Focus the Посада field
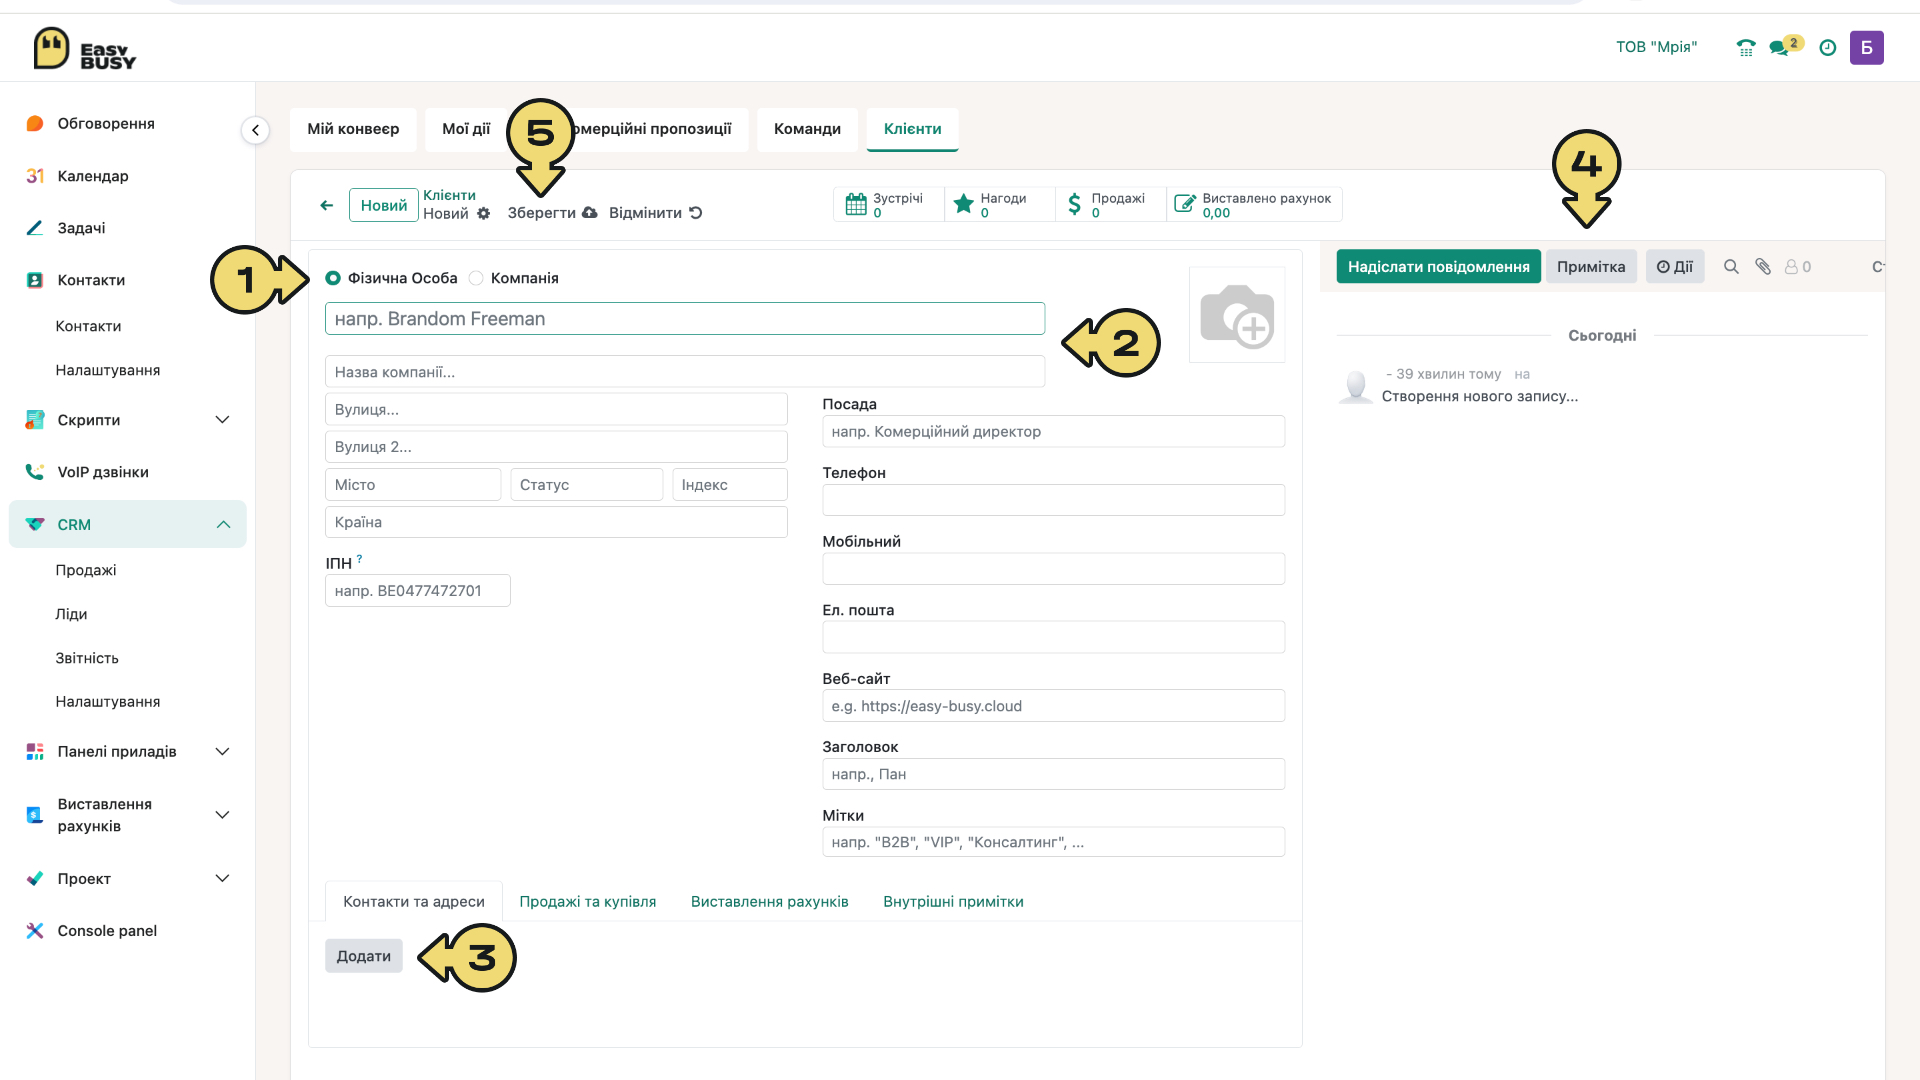The image size is (1920, 1080). (x=1053, y=432)
